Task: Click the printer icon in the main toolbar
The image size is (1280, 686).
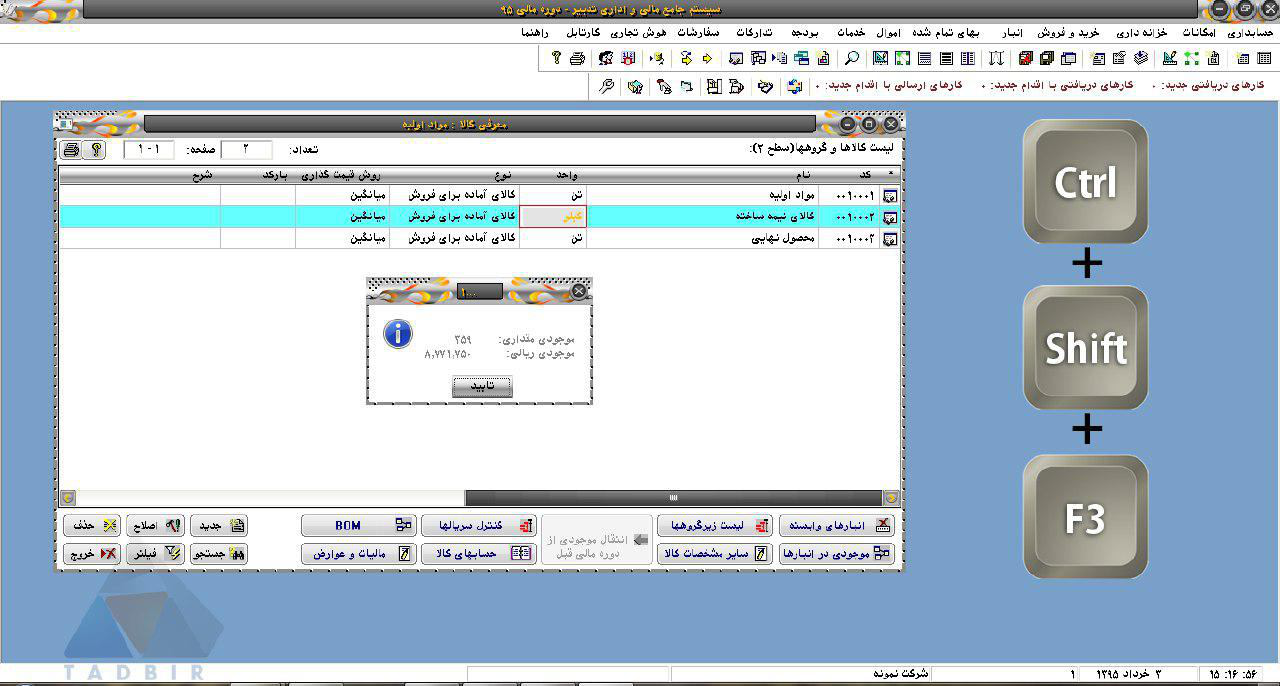Action: (577, 58)
